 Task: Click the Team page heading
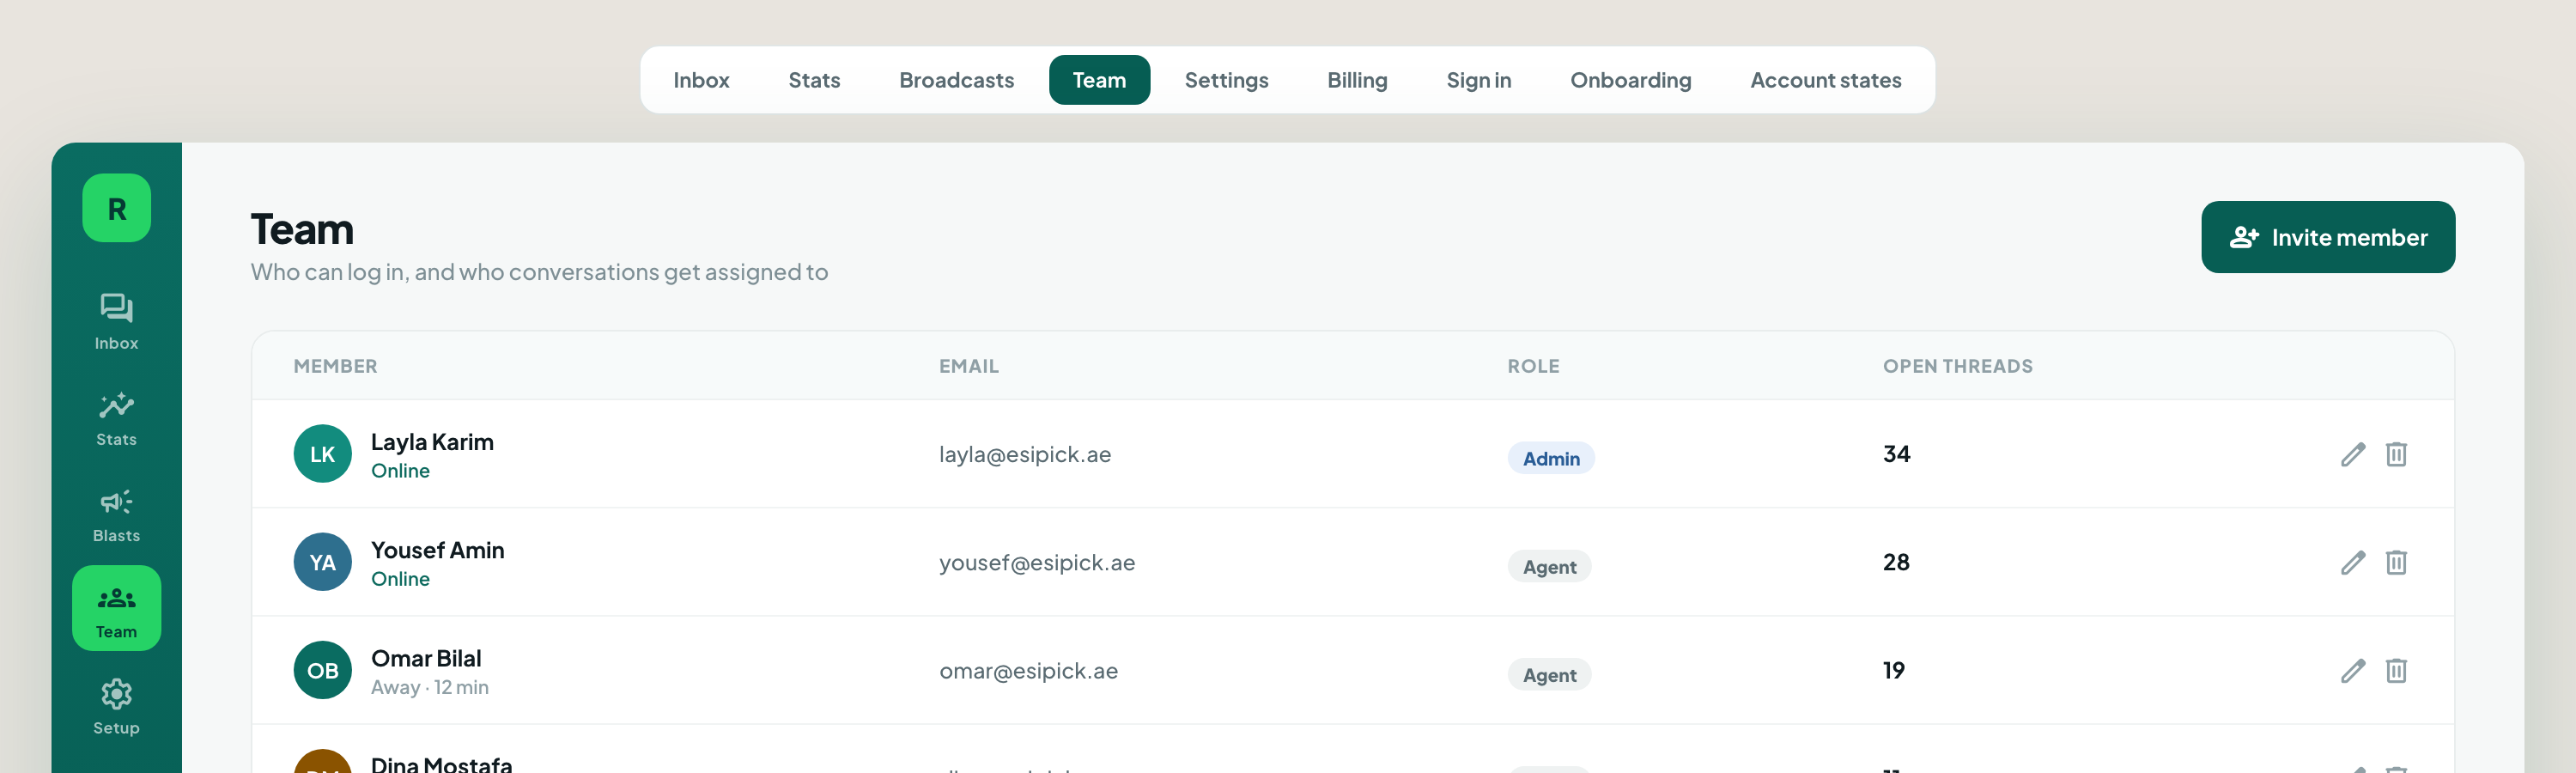click(302, 229)
